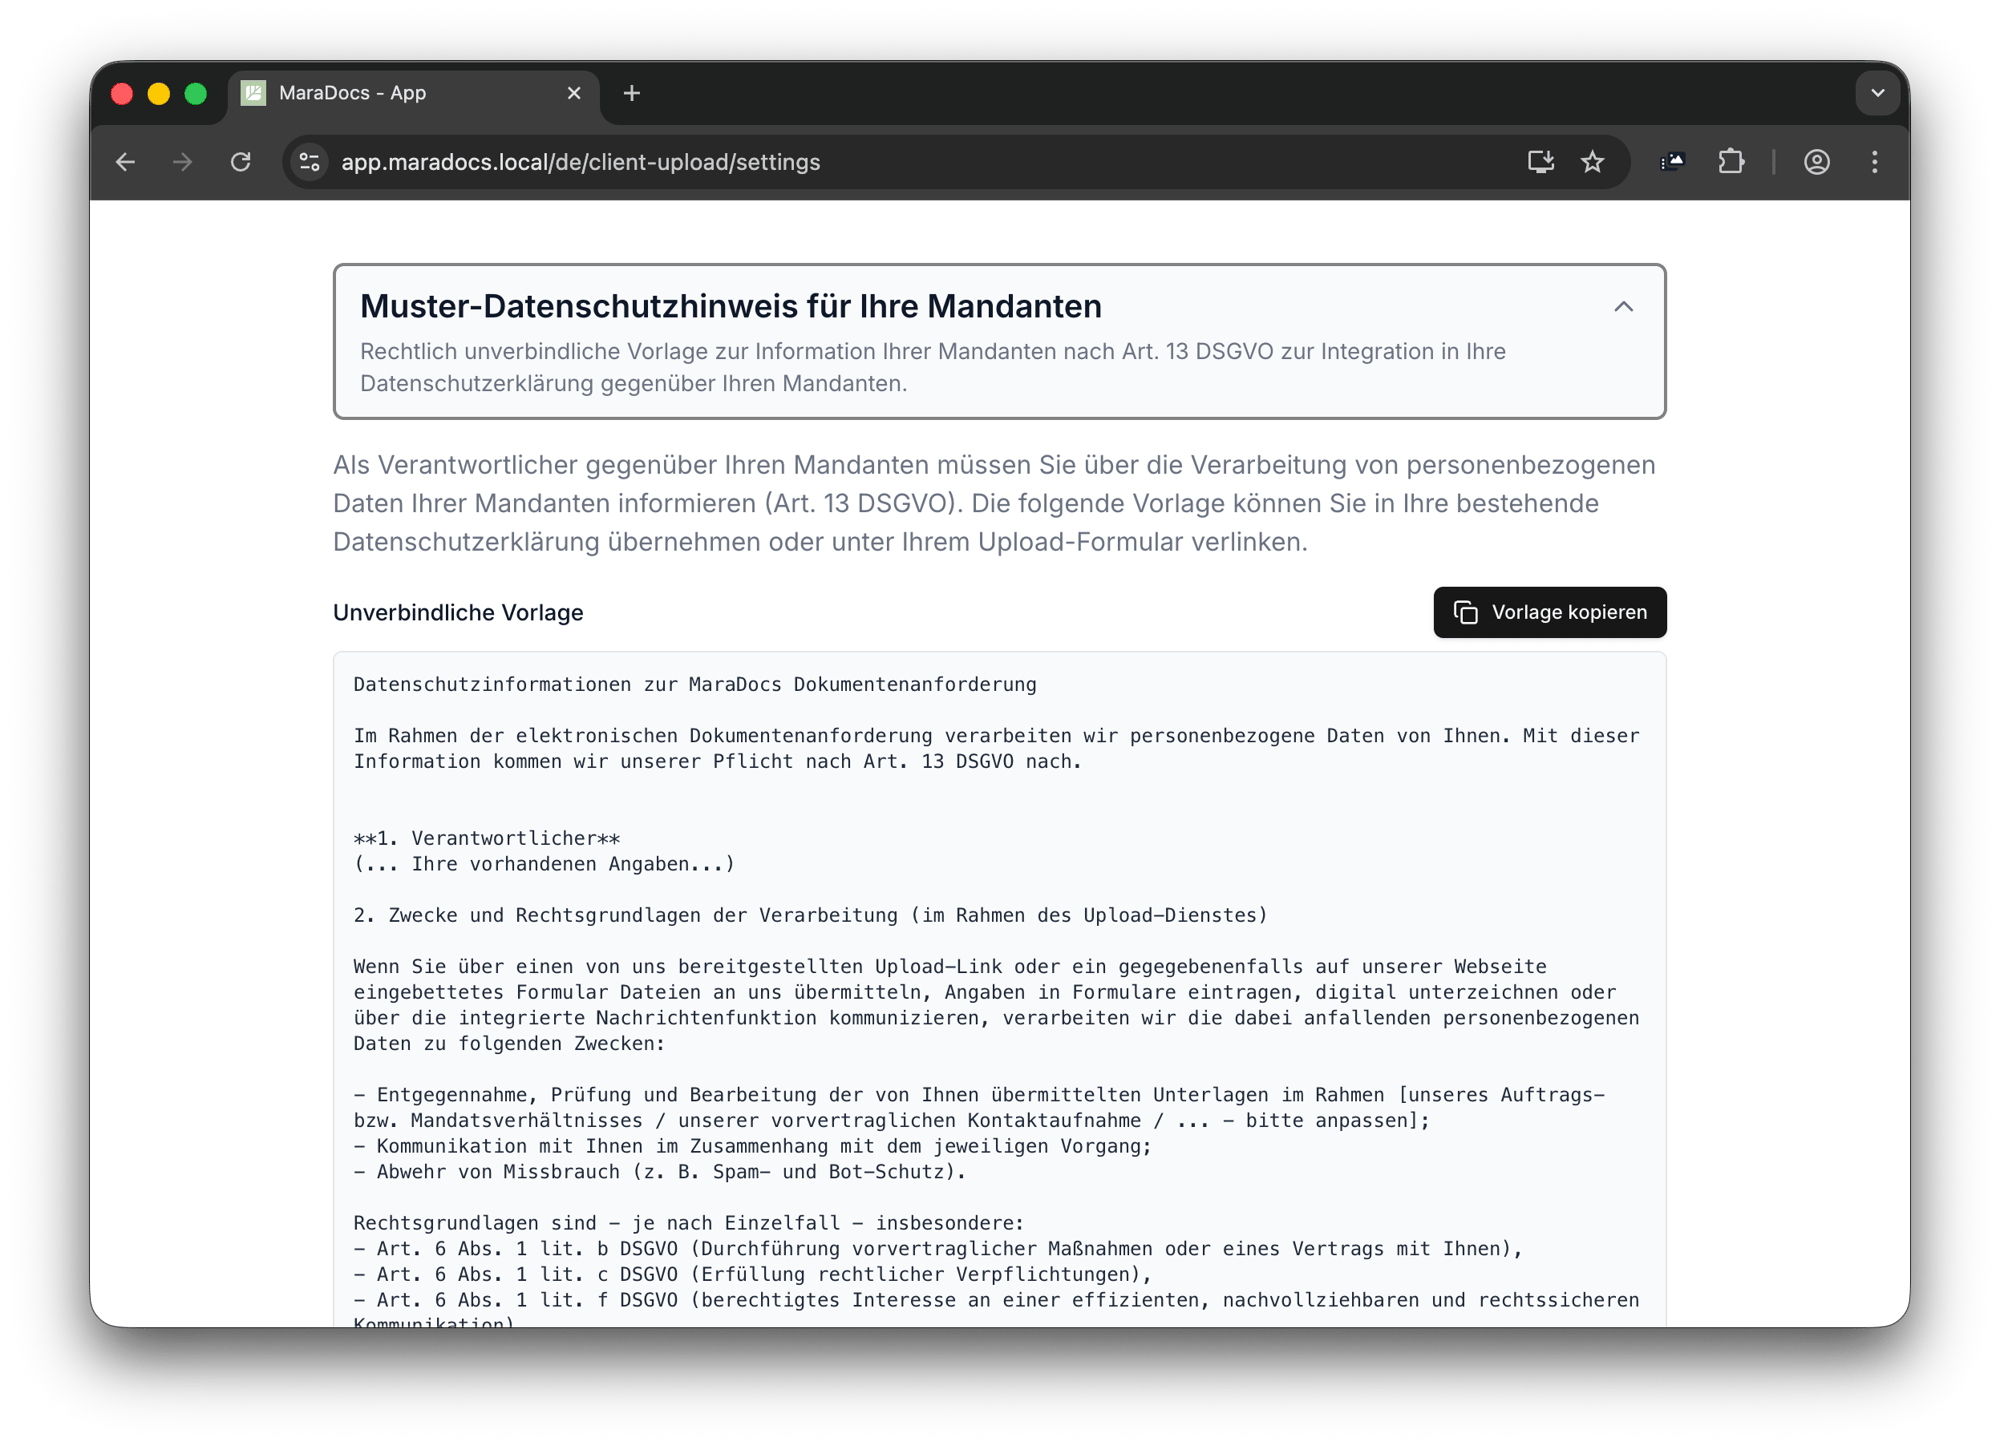This screenshot has width=2000, height=1446.
Task: Open site information icon in address bar
Action: click(x=310, y=162)
